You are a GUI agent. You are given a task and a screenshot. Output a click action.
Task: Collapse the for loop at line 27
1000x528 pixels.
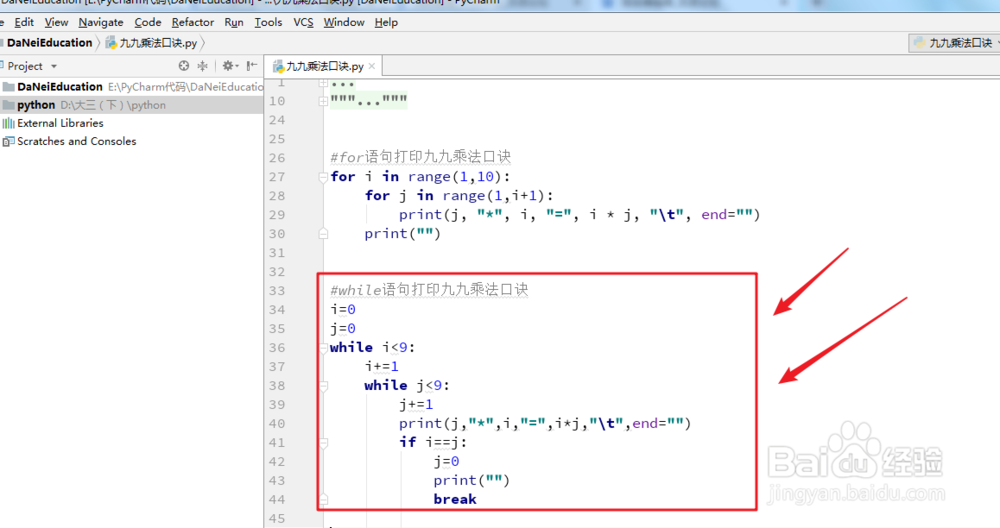click(323, 177)
